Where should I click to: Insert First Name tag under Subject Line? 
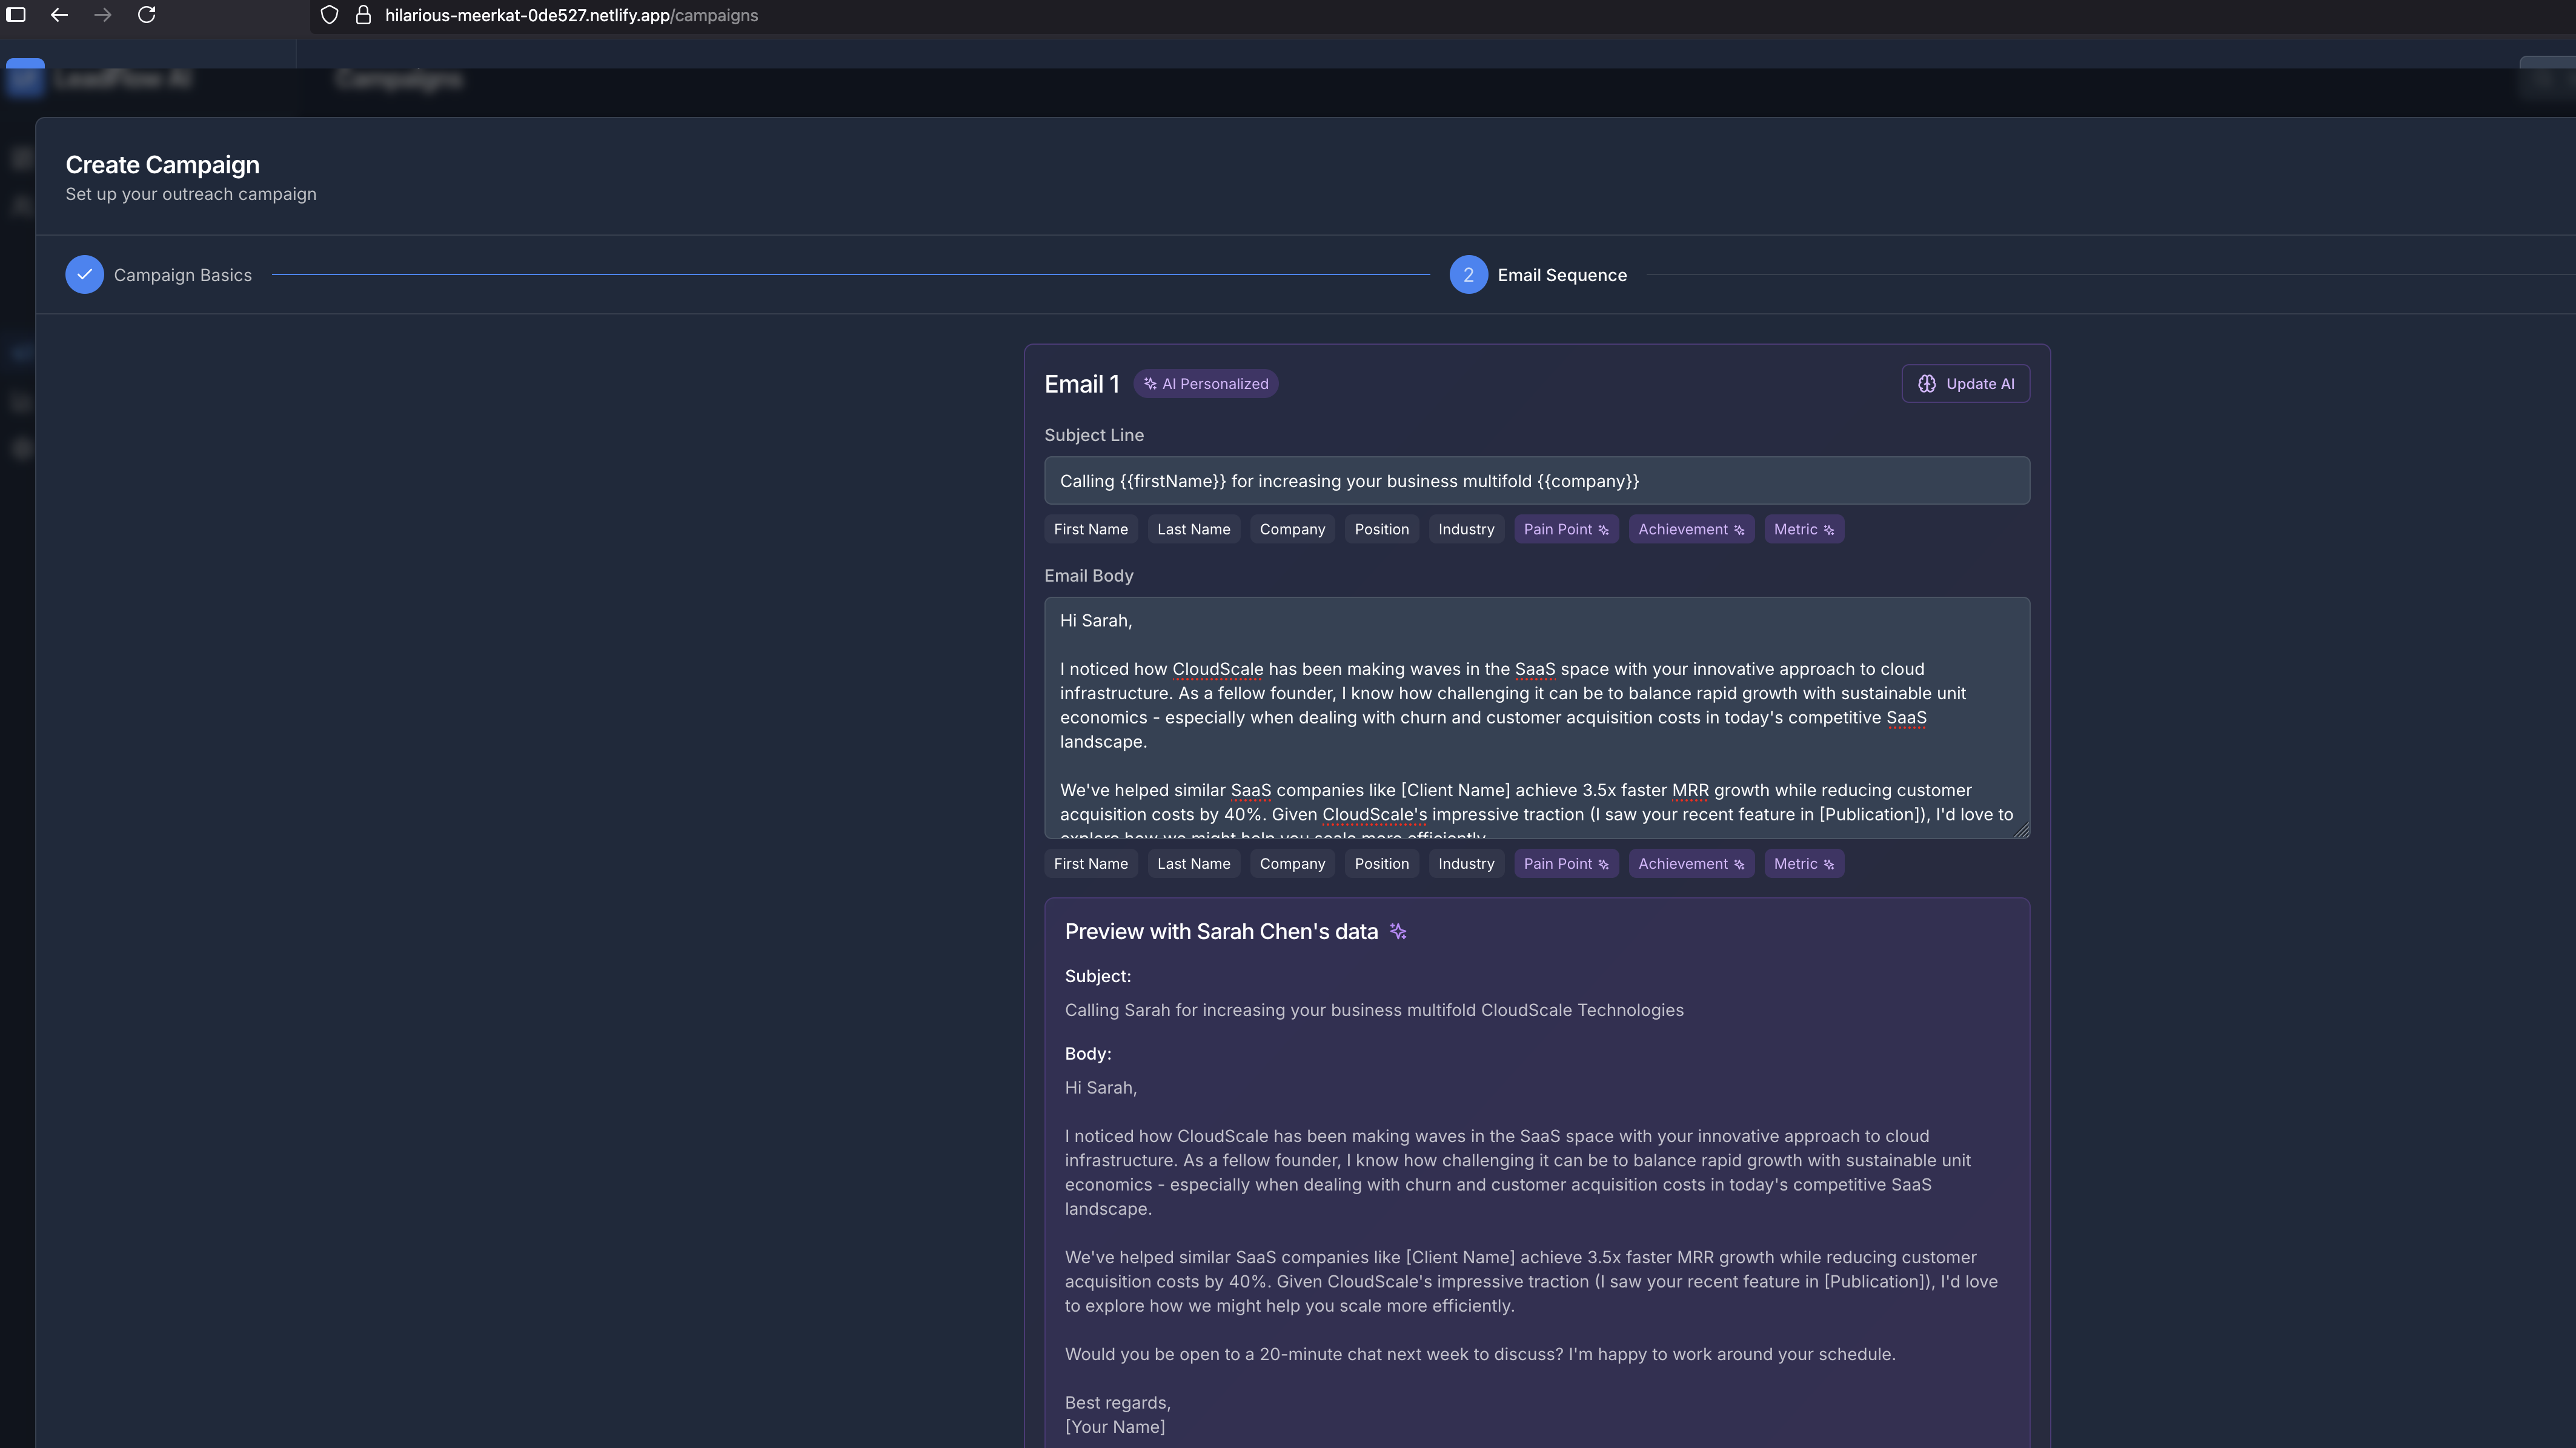[x=1090, y=530]
